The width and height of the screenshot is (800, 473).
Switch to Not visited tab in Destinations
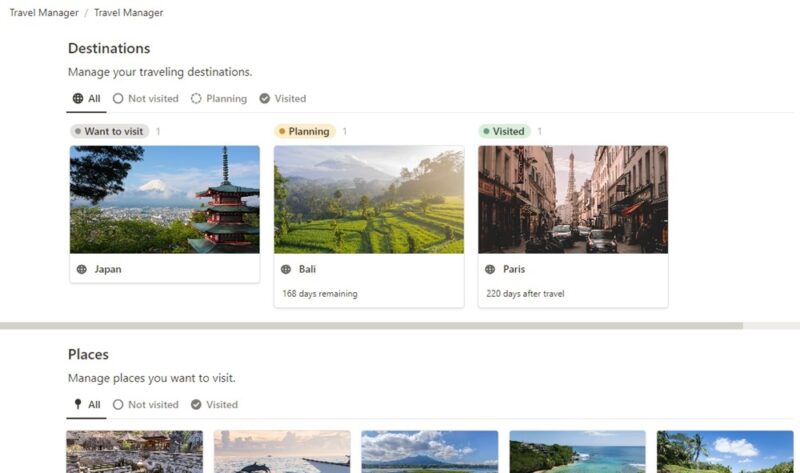(146, 98)
